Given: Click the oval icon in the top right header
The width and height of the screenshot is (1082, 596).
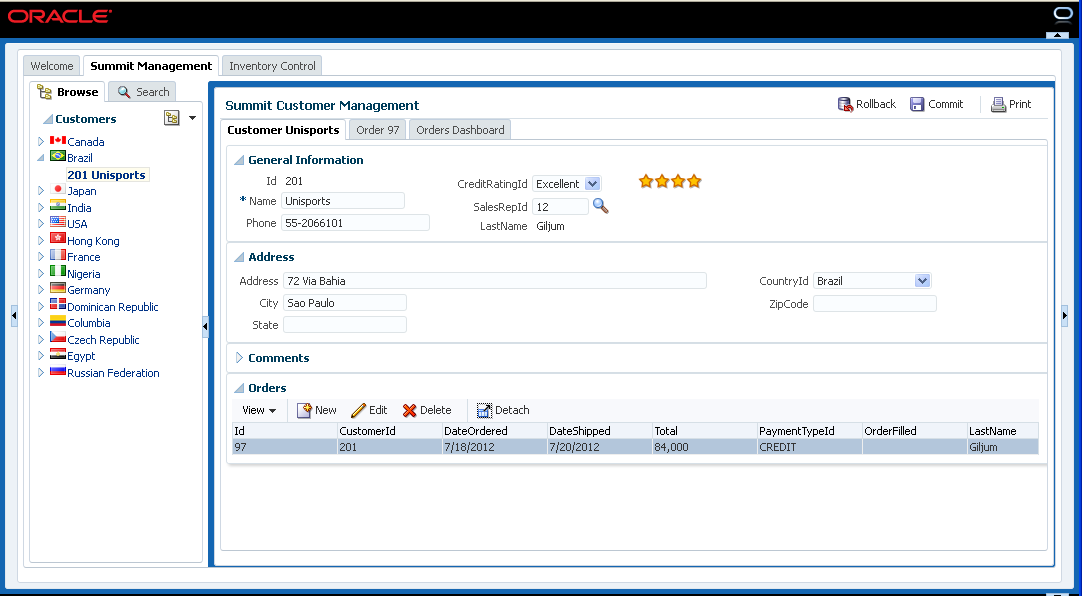Looking at the screenshot, I should (x=1063, y=14).
